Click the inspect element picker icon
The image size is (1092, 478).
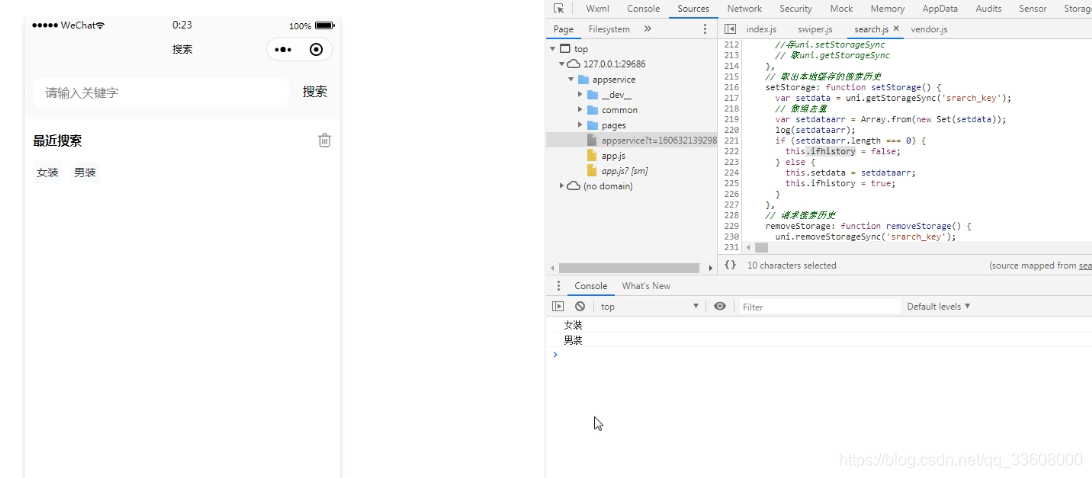coord(559,8)
